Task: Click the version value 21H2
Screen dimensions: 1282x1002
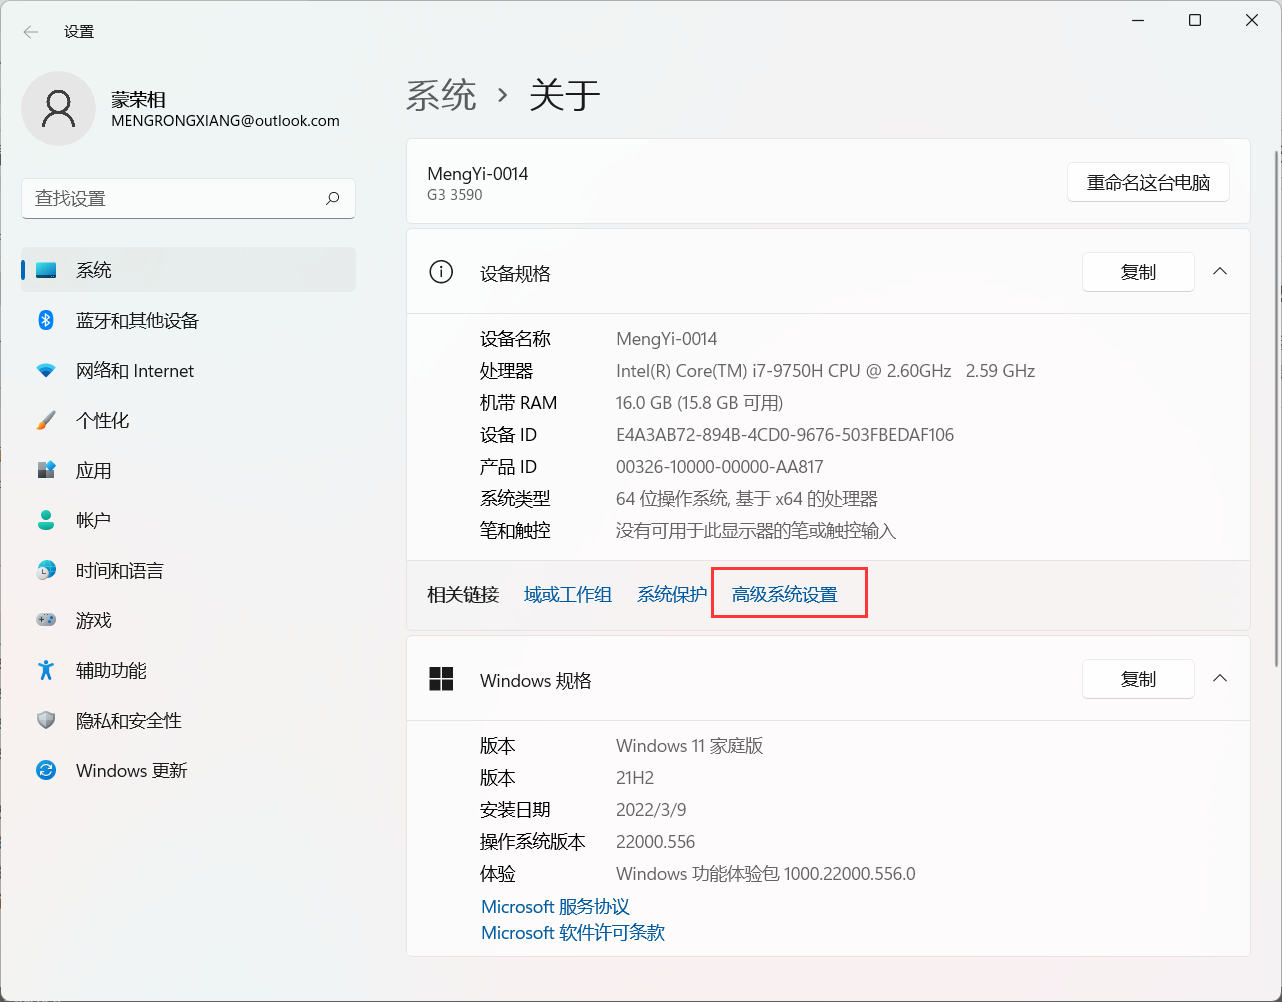Action: [635, 777]
